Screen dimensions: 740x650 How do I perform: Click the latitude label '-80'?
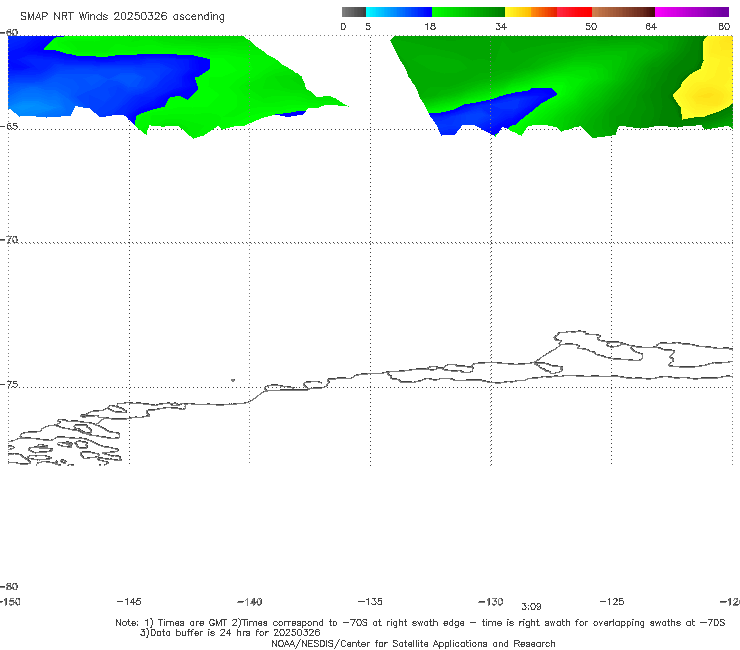(9, 586)
